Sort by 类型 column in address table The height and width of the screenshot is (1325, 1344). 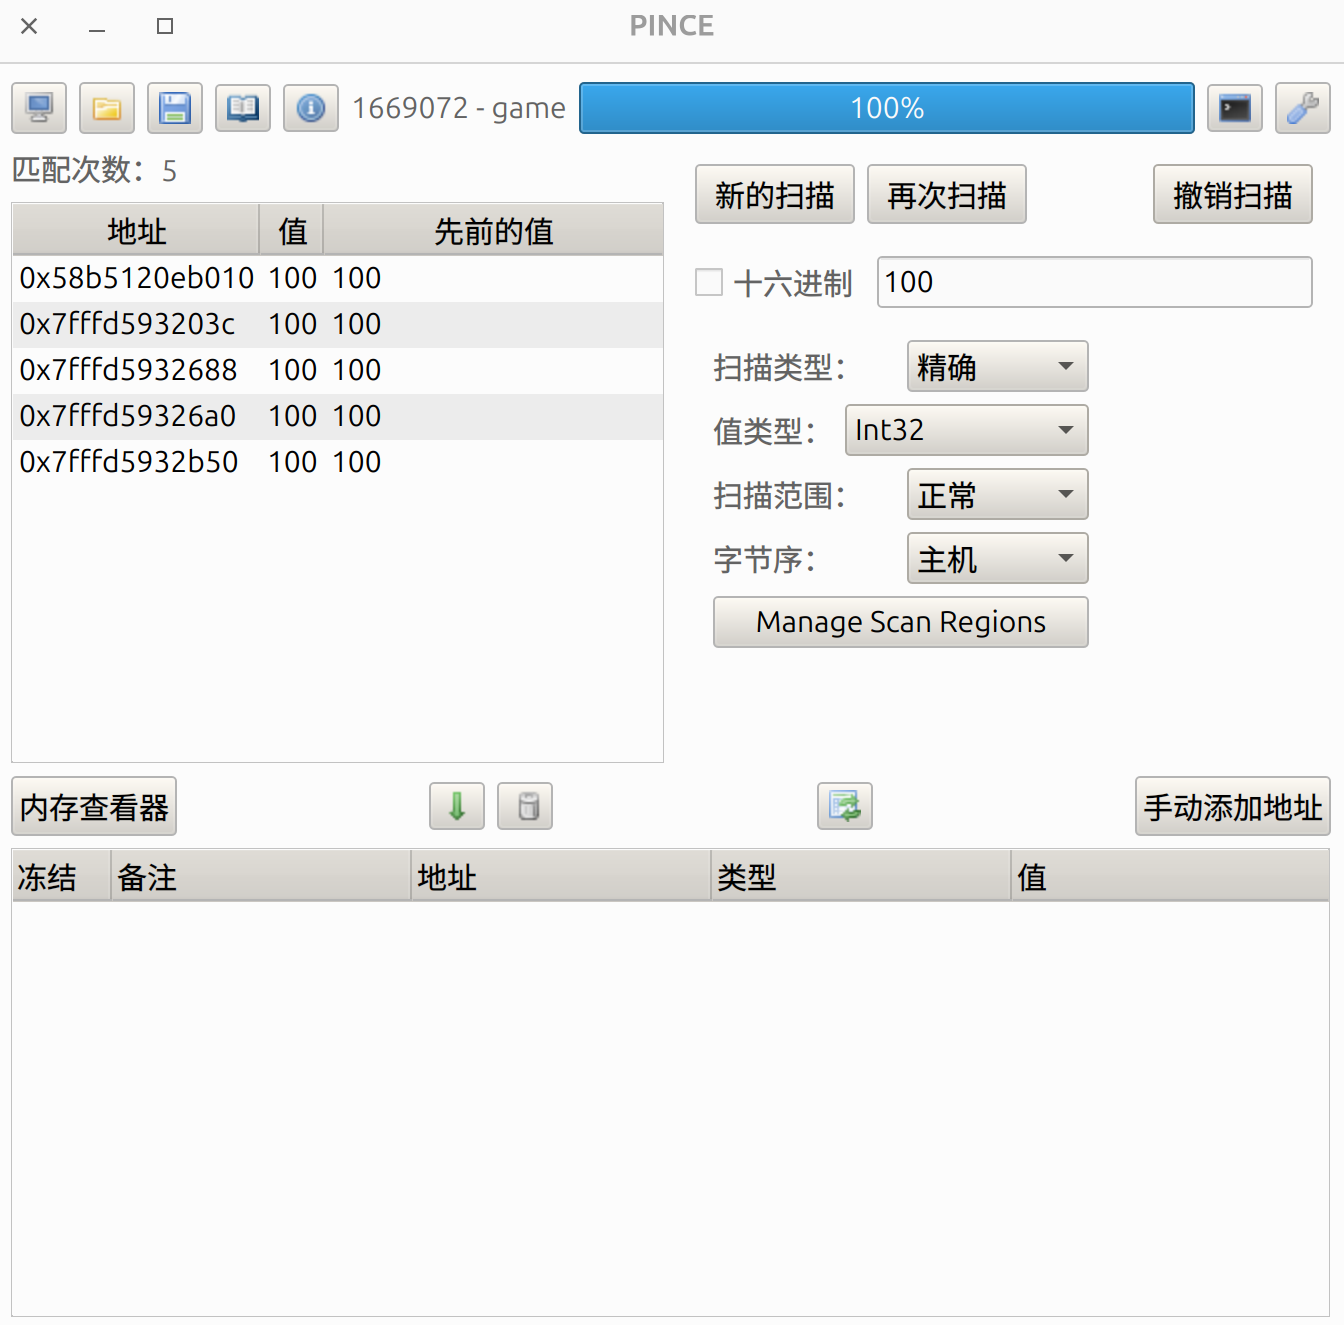[x=860, y=877]
